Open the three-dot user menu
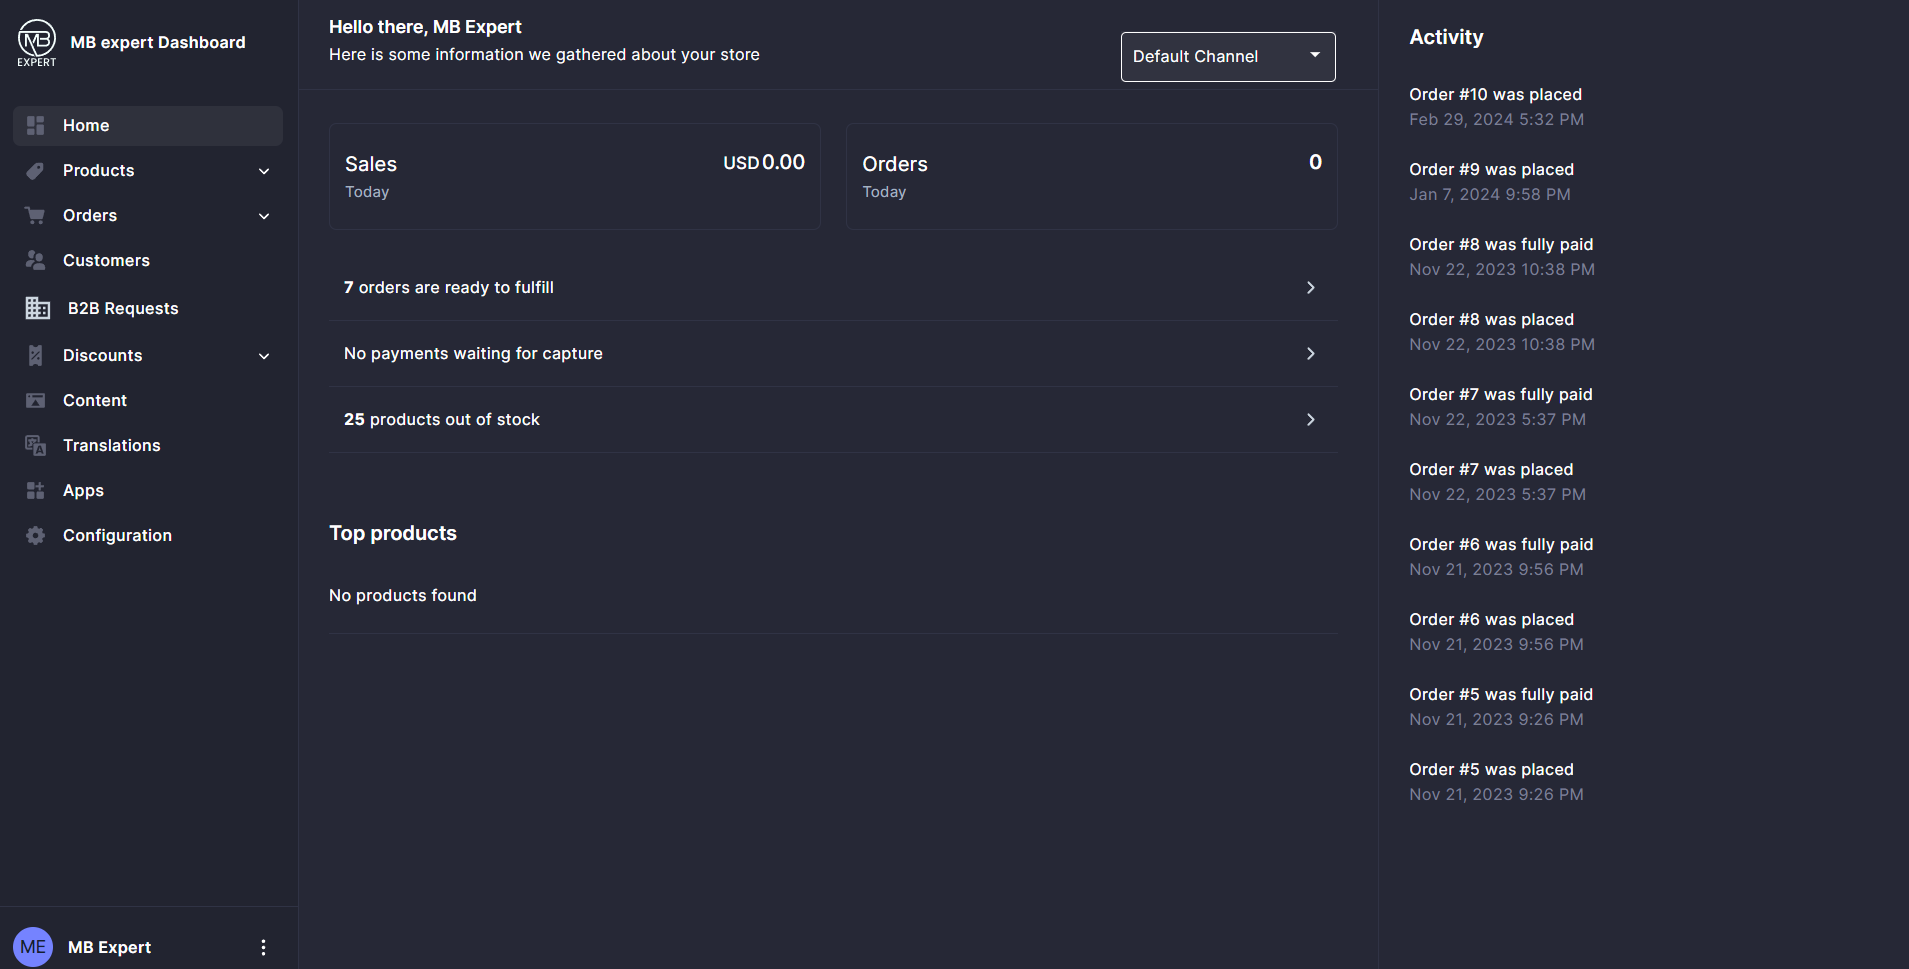The image size is (1909, 969). pyautogui.click(x=263, y=947)
